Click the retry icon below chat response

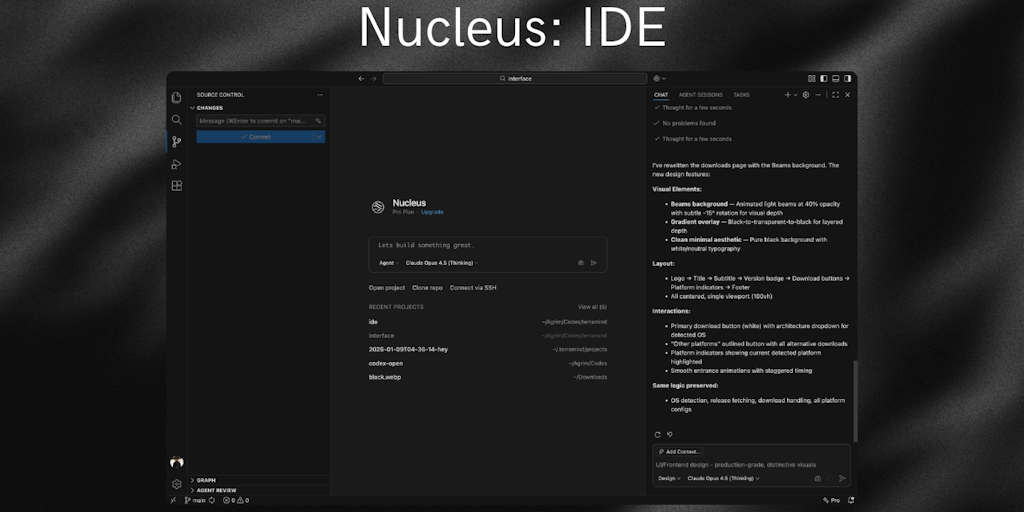(x=657, y=434)
